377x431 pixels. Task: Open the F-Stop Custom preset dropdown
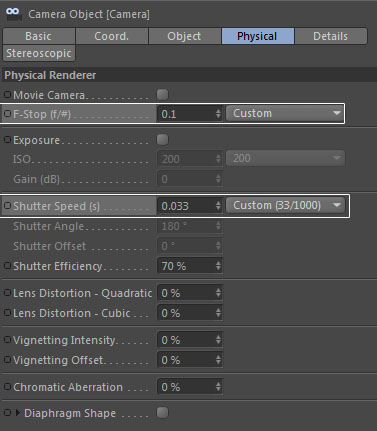pyautogui.click(x=285, y=113)
